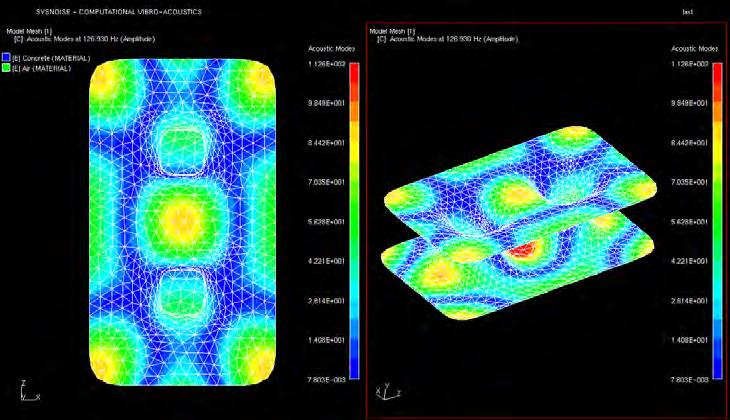
Task: Click the central yellow antinode in the left mesh
Action: 182,222
